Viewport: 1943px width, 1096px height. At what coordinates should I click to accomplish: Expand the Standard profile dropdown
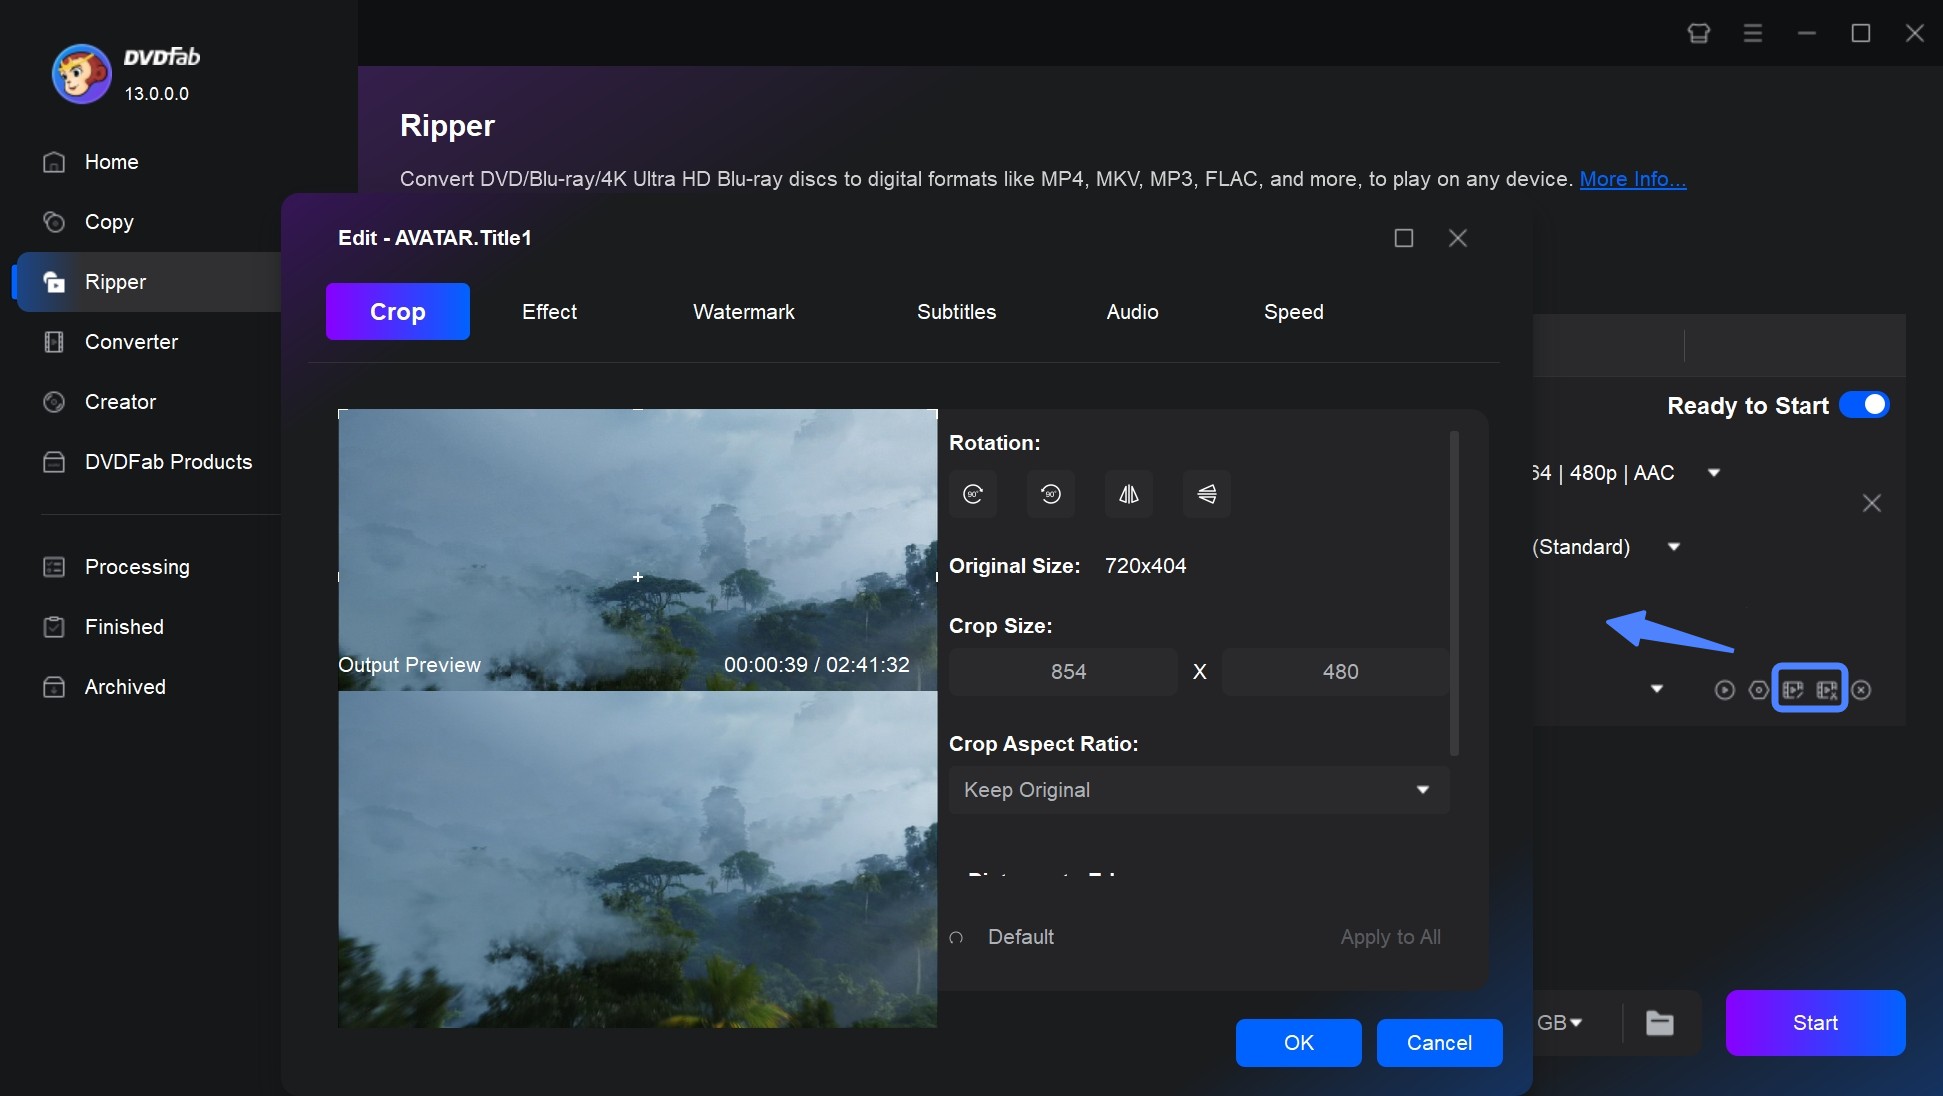tap(1673, 546)
